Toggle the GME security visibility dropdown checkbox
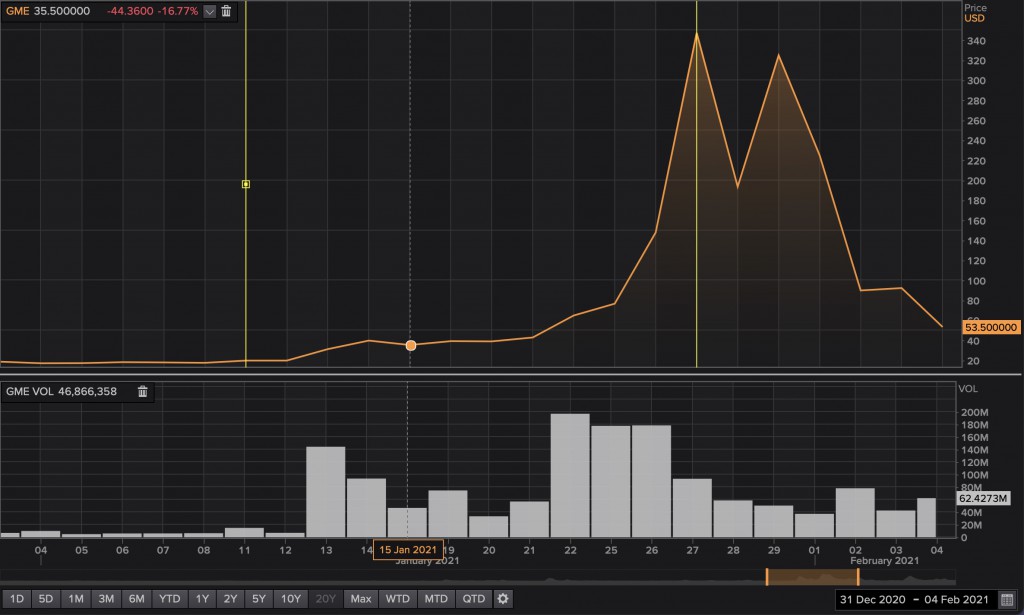 pyautogui.click(x=207, y=11)
